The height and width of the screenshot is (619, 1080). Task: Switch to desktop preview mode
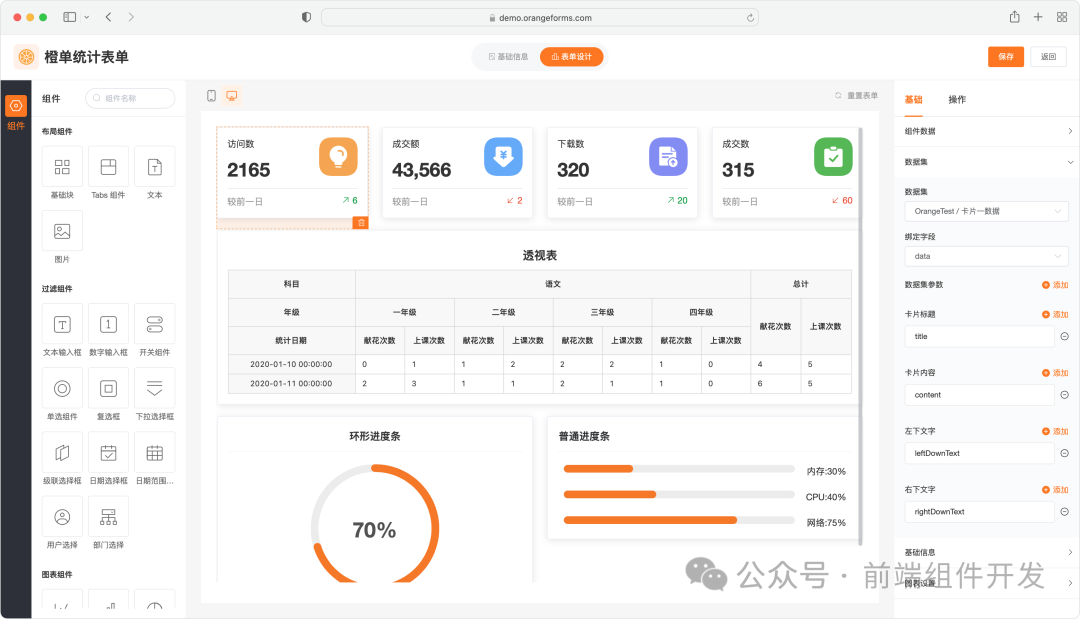tap(234, 95)
